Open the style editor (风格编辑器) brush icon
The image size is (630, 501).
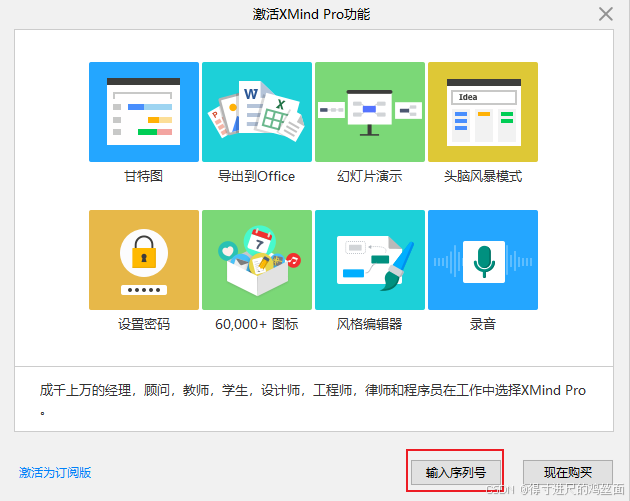tap(370, 260)
